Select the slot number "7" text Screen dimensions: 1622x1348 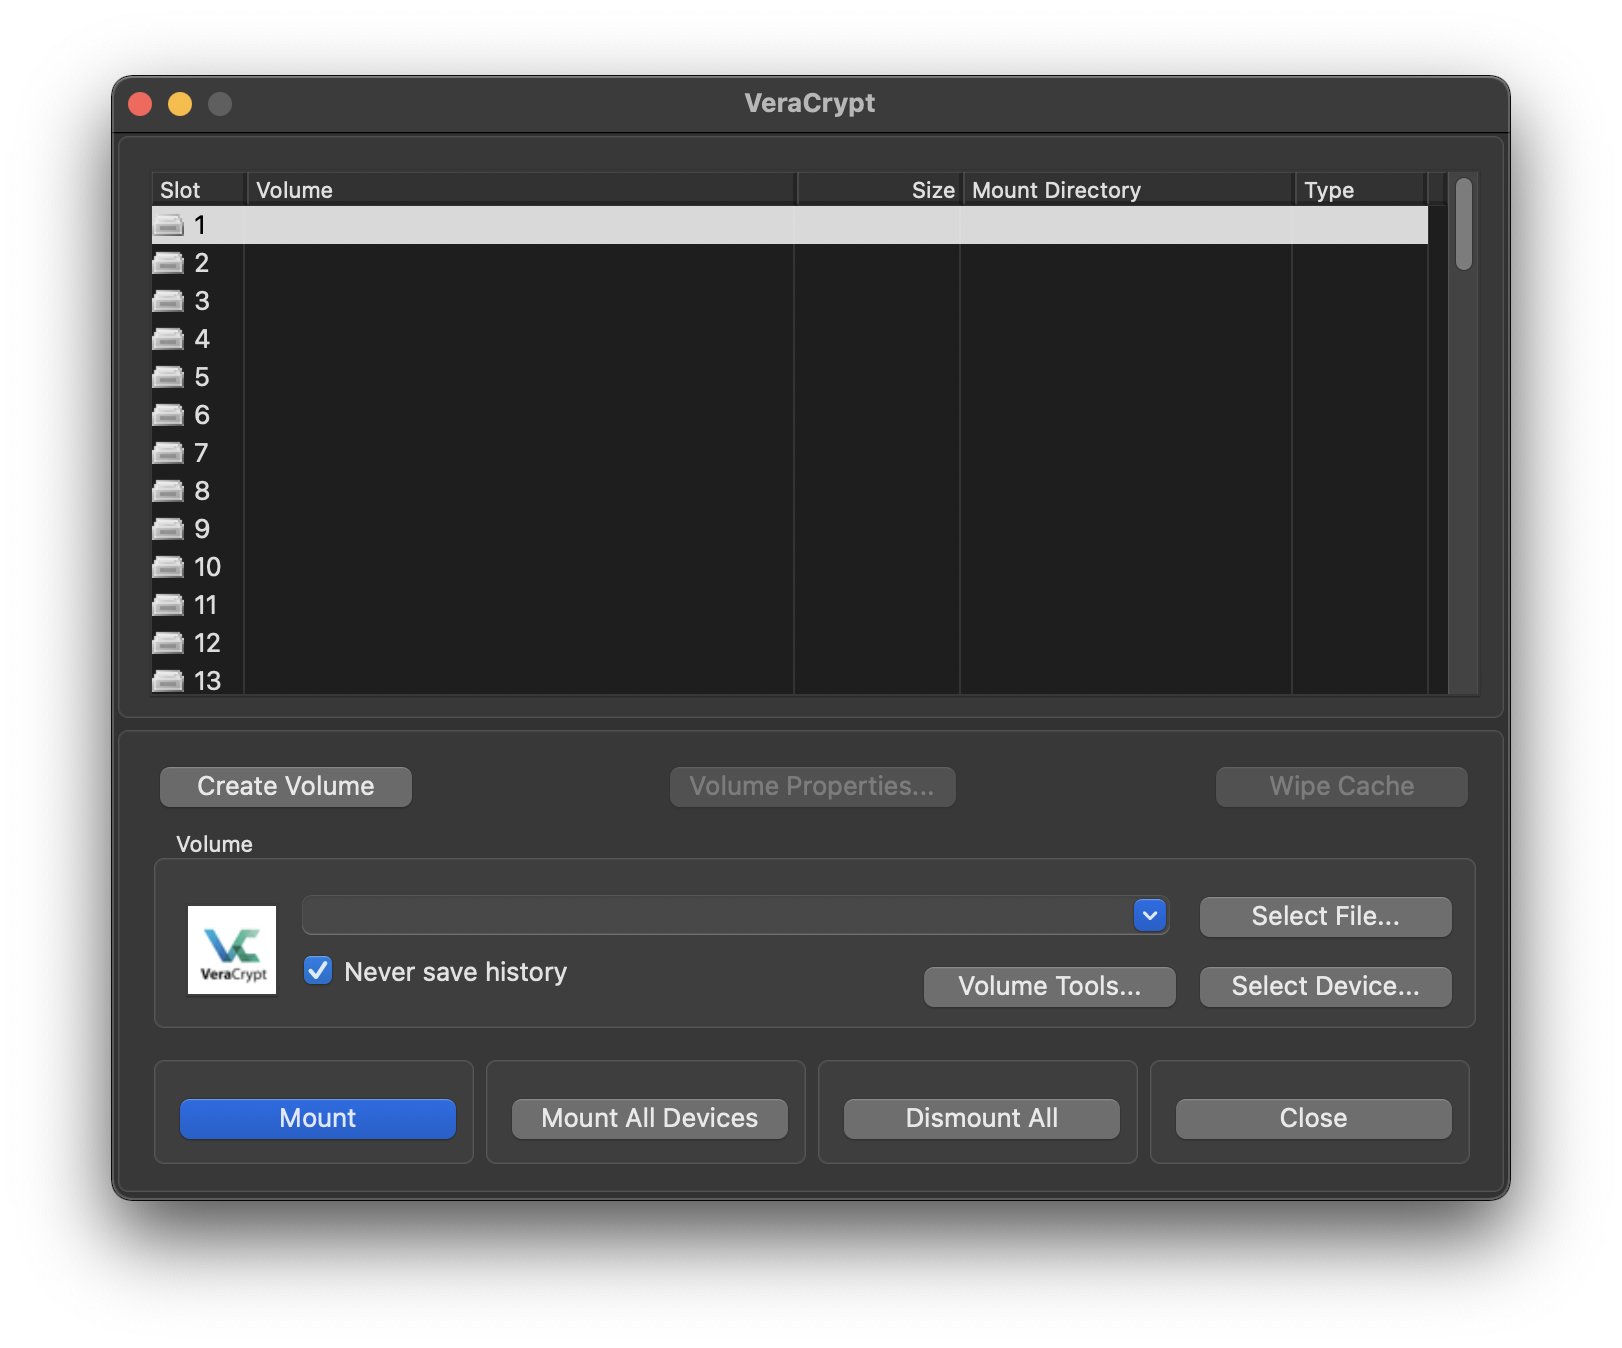point(201,454)
